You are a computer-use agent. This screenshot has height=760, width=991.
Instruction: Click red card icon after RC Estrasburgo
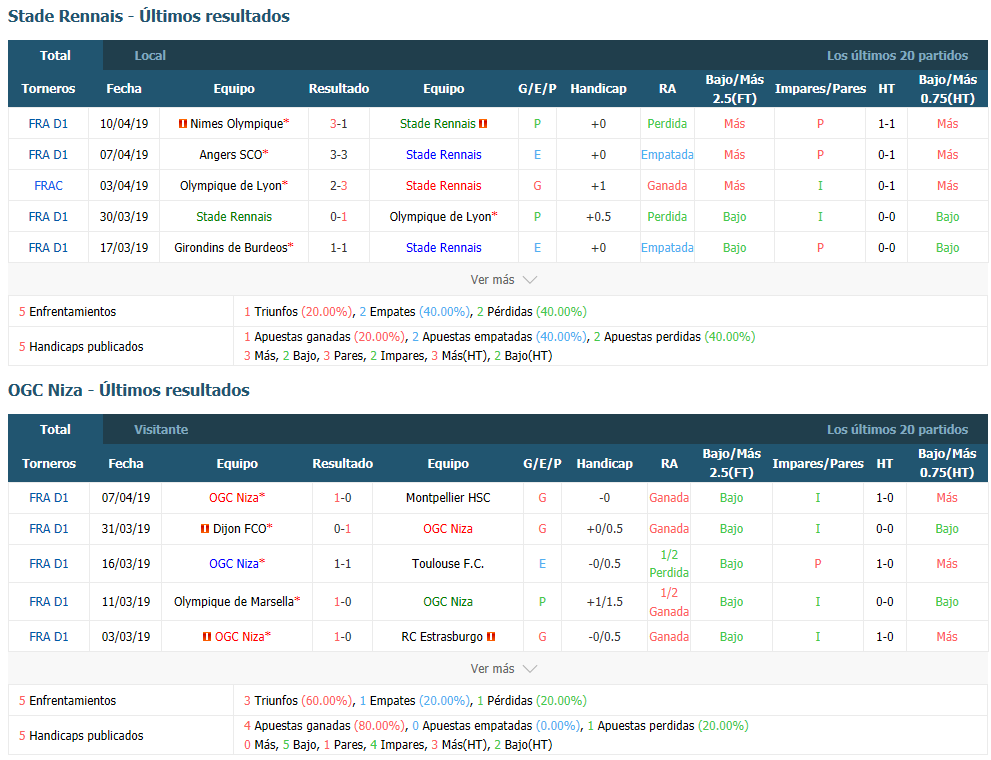point(491,637)
